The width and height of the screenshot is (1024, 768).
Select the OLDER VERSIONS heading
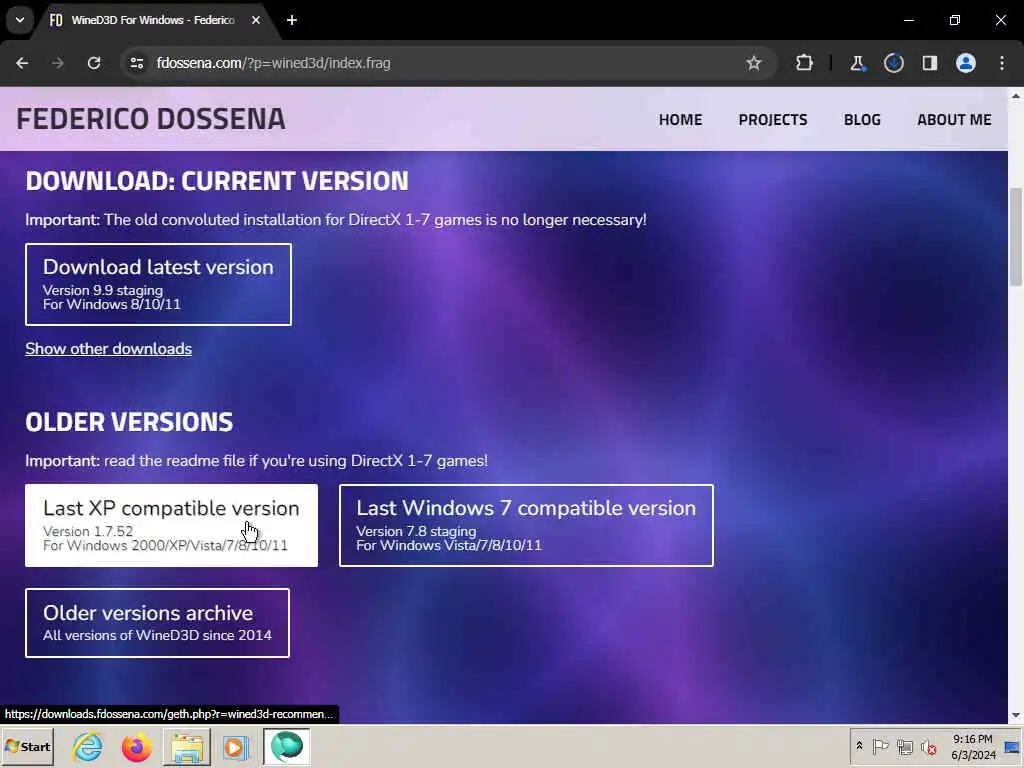tap(129, 422)
